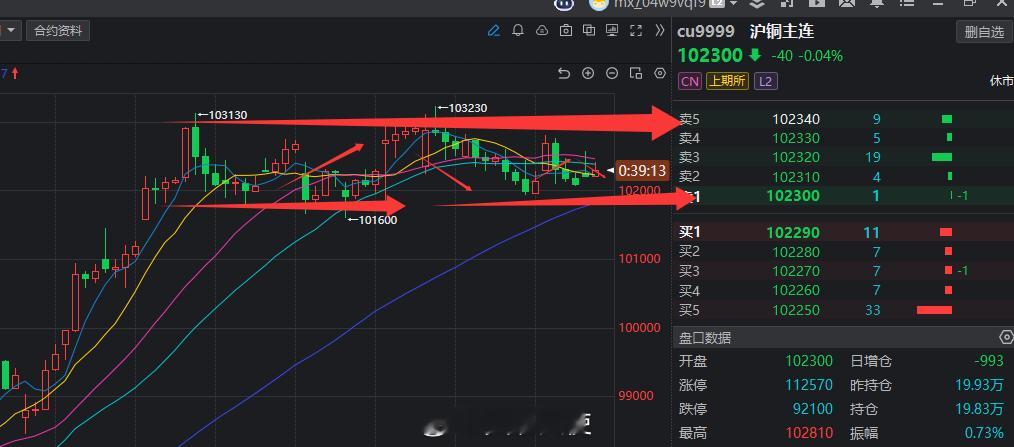Select the 卖5 row price 102340
1014x447 pixels.
click(796, 119)
